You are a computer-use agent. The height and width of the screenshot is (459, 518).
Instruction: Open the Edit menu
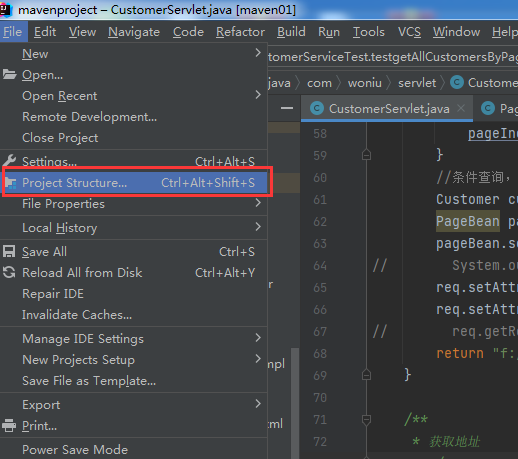(45, 32)
